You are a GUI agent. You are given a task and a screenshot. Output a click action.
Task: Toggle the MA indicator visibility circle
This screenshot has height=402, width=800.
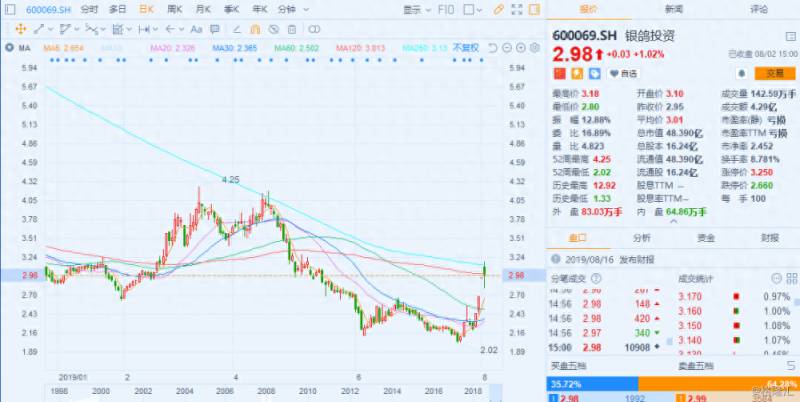[x=9, y=47]
